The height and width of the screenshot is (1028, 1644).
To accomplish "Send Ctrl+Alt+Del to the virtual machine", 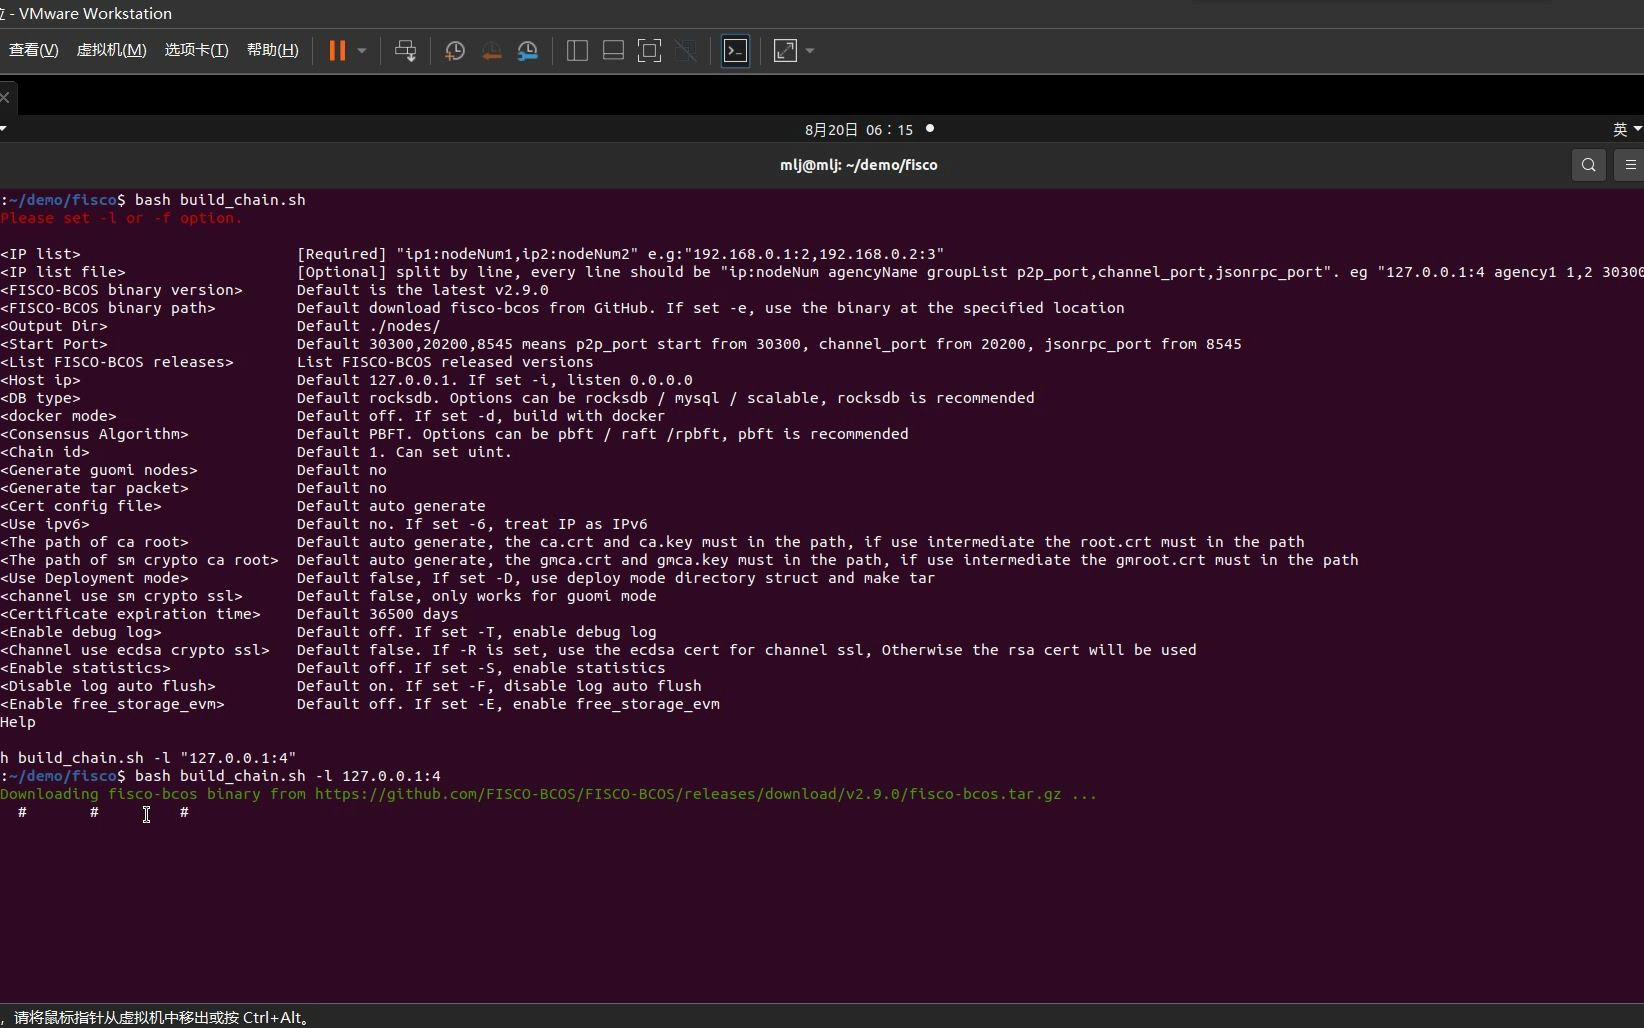I will click(x=405, y=51).
